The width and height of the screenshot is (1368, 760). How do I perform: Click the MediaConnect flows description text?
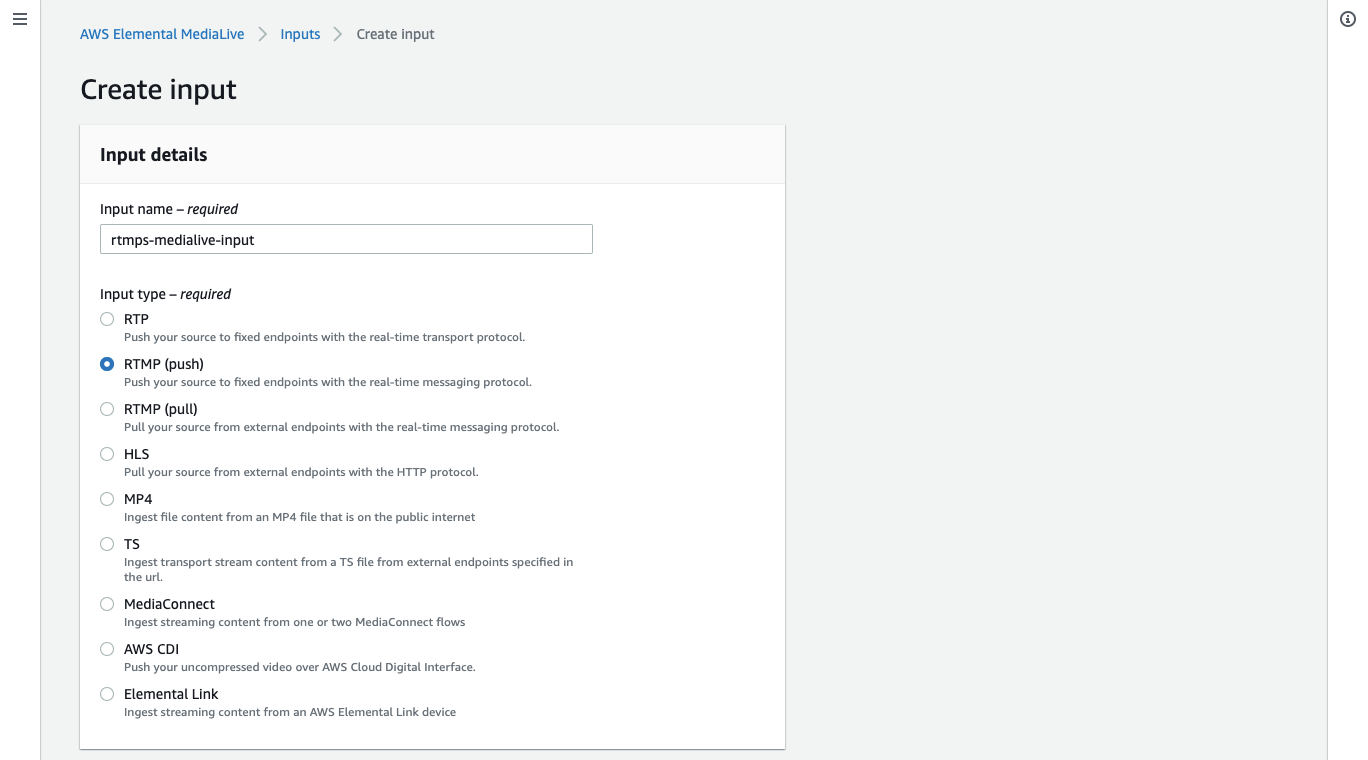coord(294,622)
